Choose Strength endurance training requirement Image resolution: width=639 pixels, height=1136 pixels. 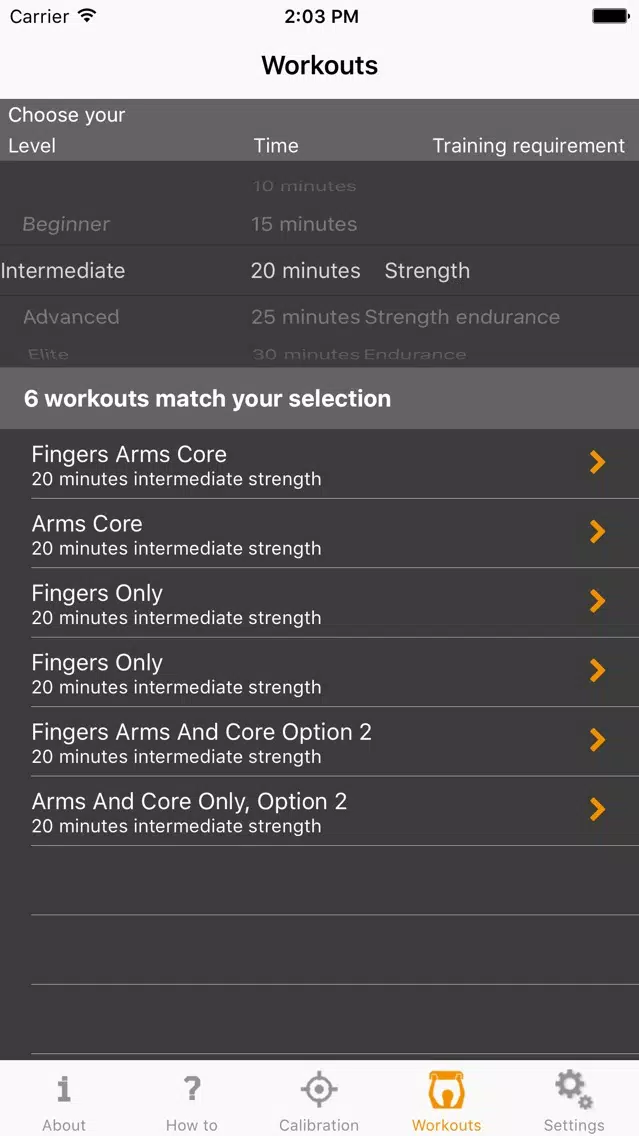click(x=462, y=317)
